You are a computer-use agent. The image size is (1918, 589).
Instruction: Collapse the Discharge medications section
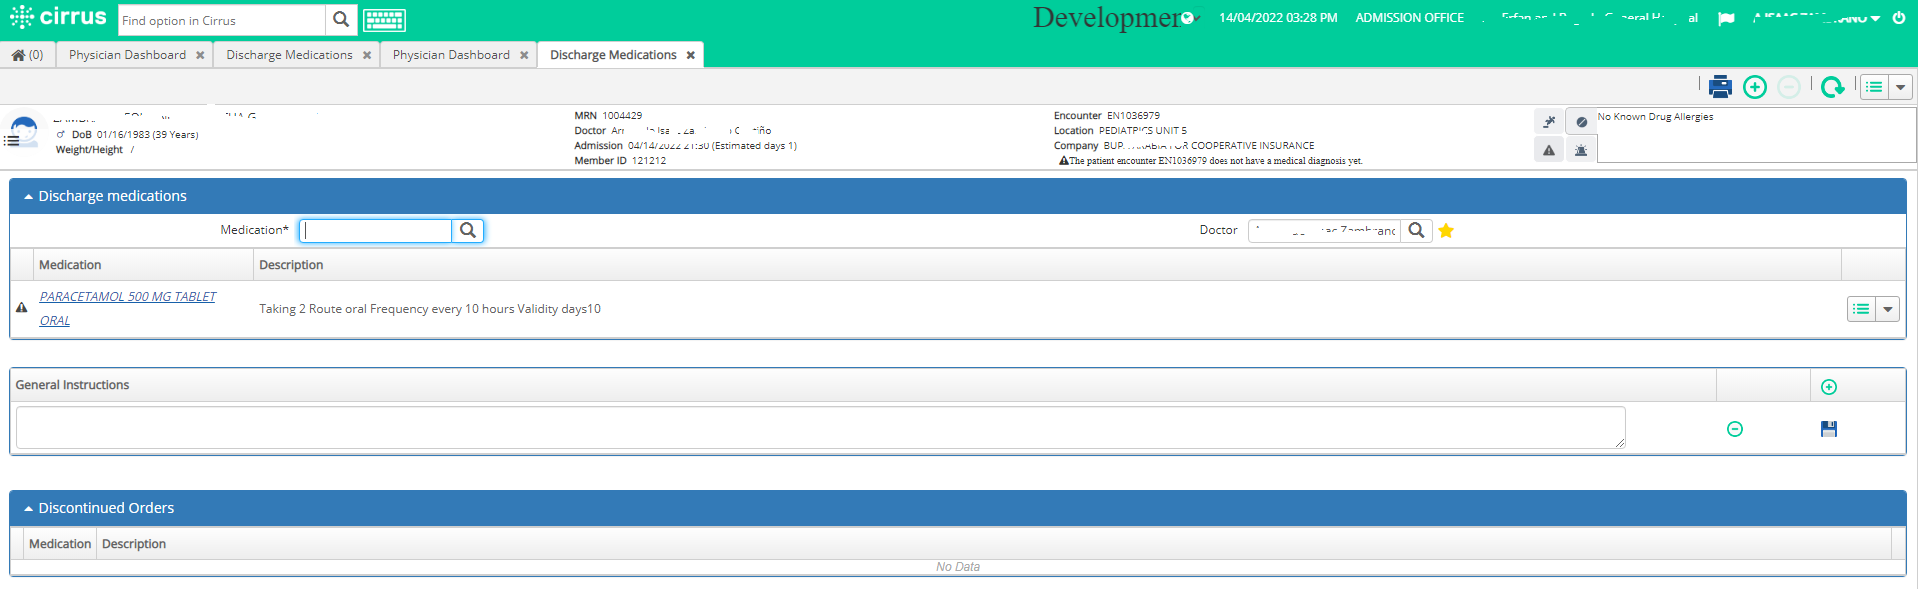[x=28, y=197]
